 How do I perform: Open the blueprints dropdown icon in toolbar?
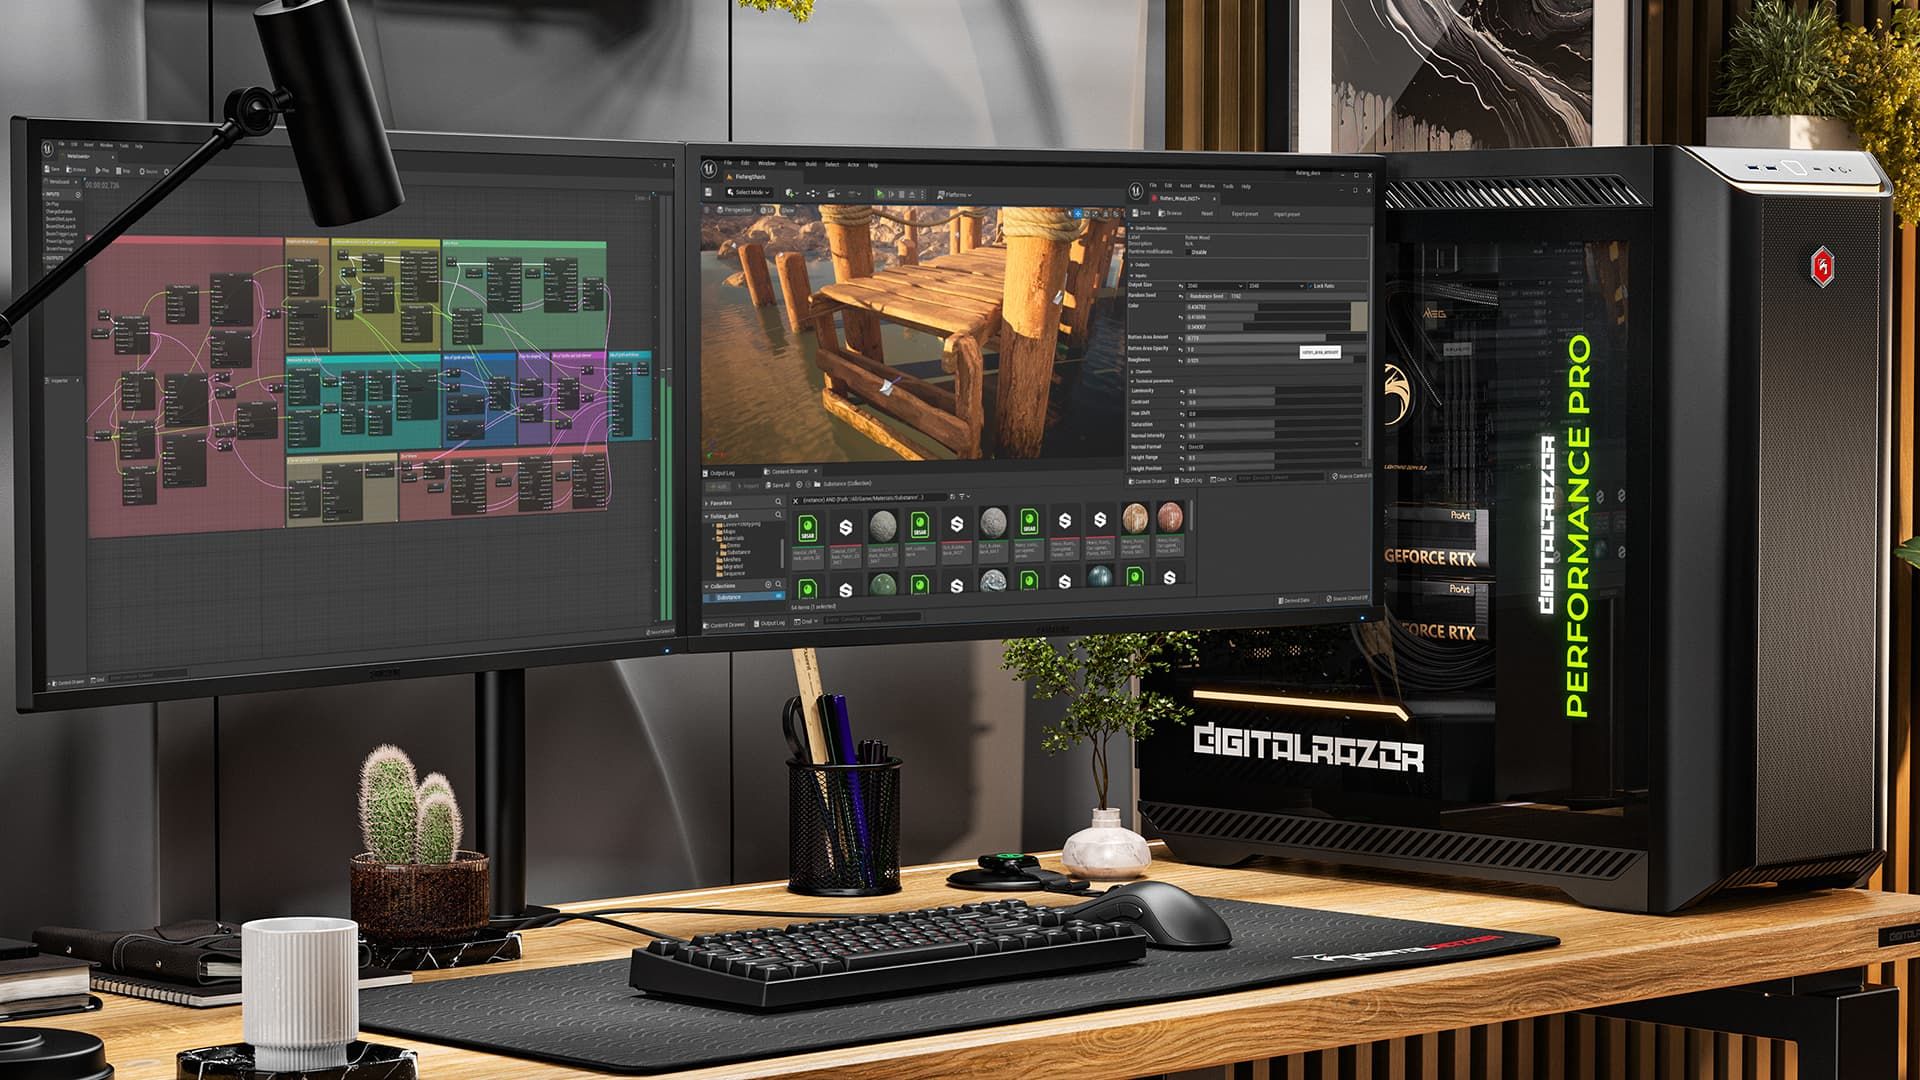pyautogui.click(x=813, y=194)
